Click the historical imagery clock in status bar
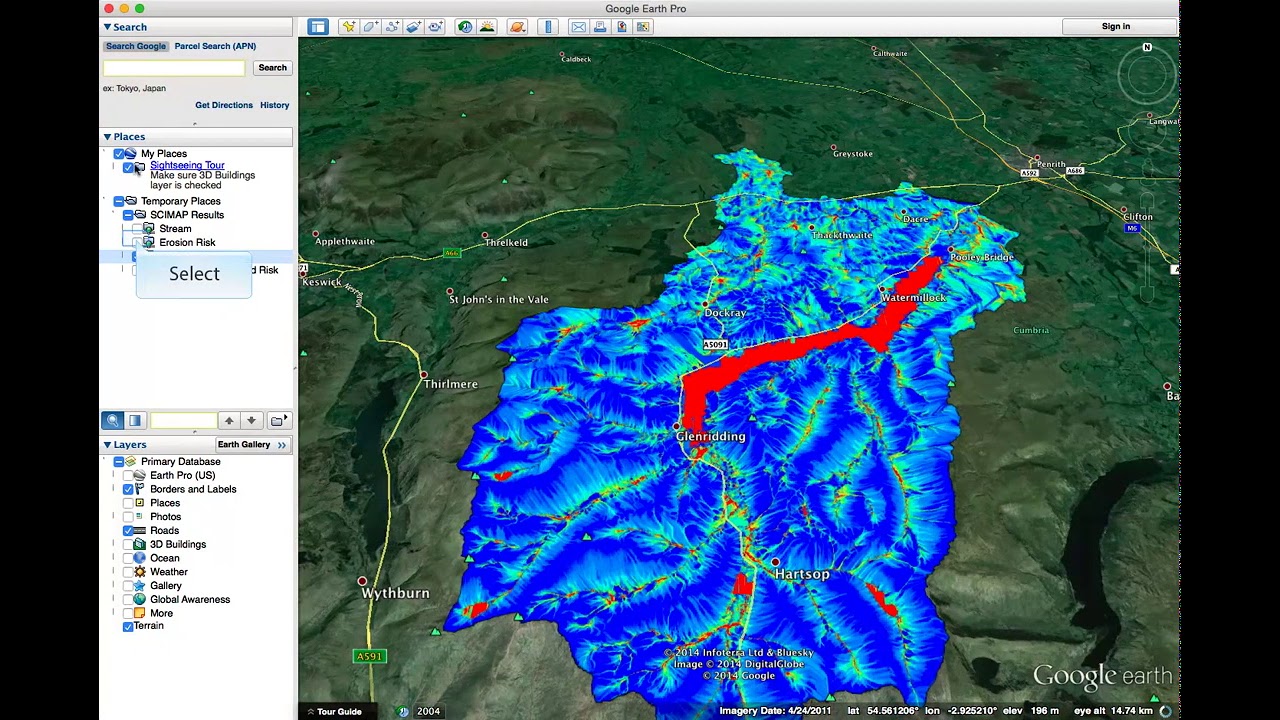1280x720 pixels. (403, 712)
